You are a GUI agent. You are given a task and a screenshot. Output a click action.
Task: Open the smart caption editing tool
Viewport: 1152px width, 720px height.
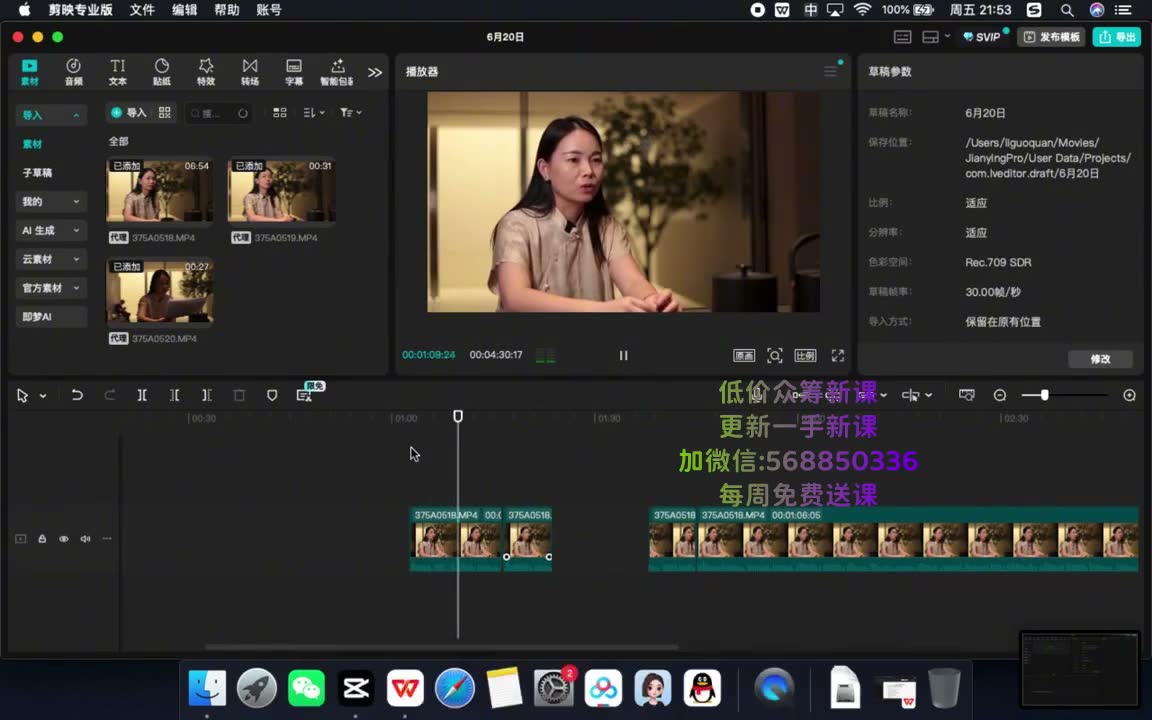point(304,395)
